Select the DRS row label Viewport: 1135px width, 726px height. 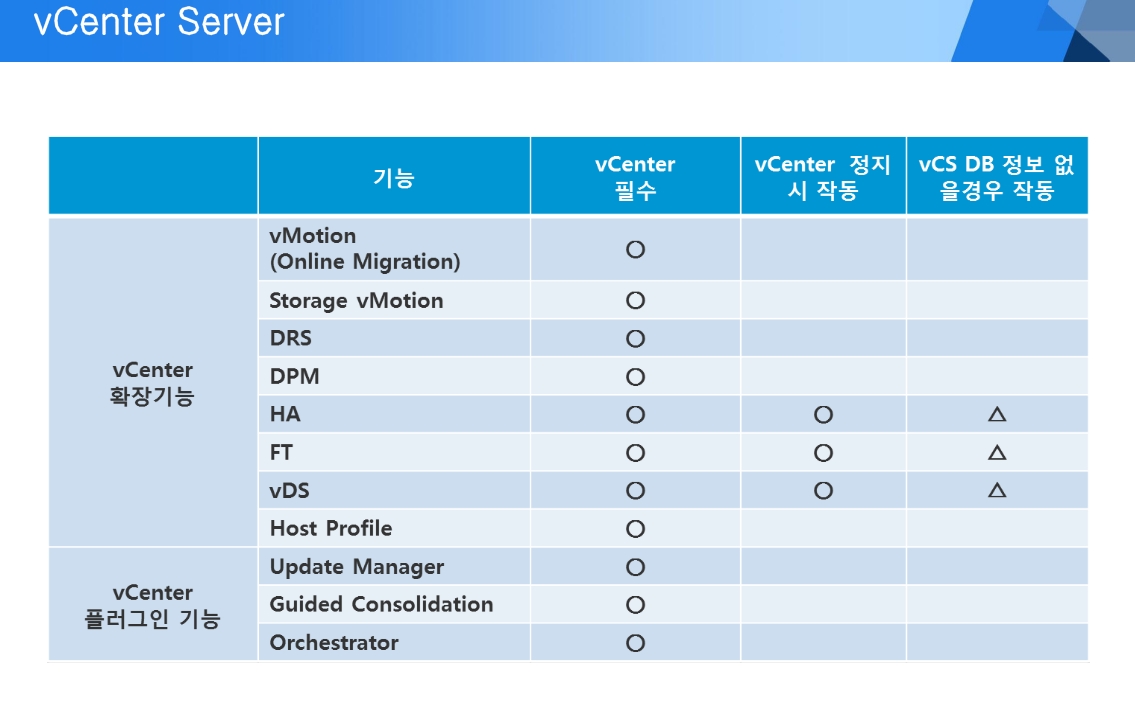[291, 338]
